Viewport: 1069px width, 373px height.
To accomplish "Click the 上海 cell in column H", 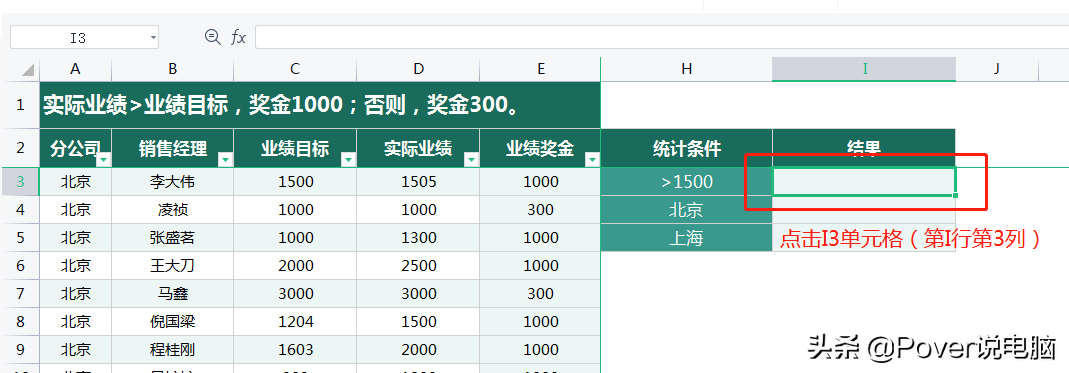I will (687, 238).
